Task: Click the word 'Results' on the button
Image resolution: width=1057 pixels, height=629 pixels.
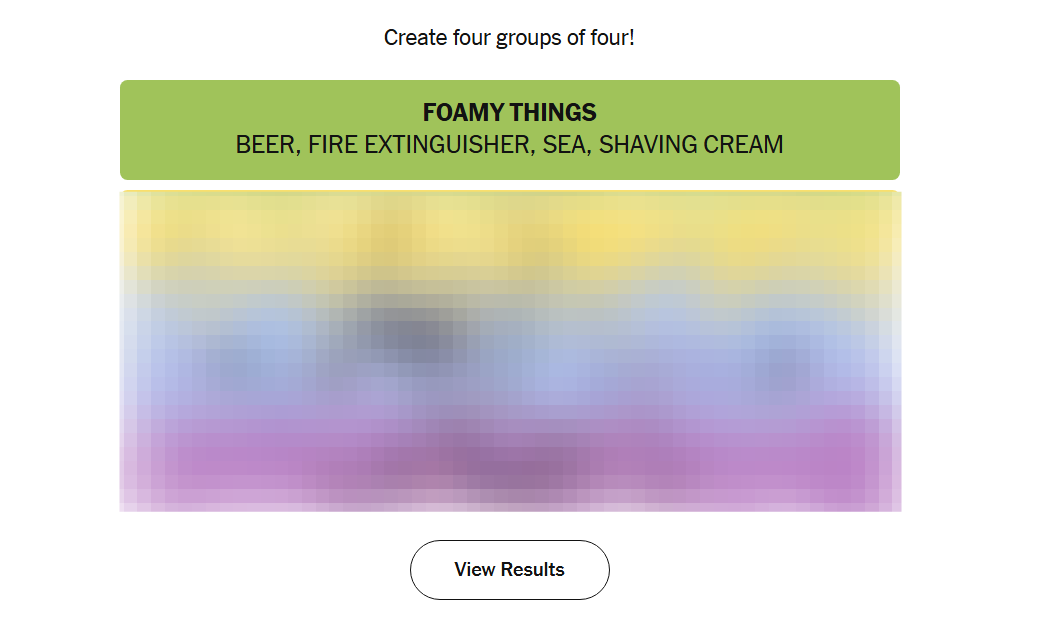Action: point(532,570)
